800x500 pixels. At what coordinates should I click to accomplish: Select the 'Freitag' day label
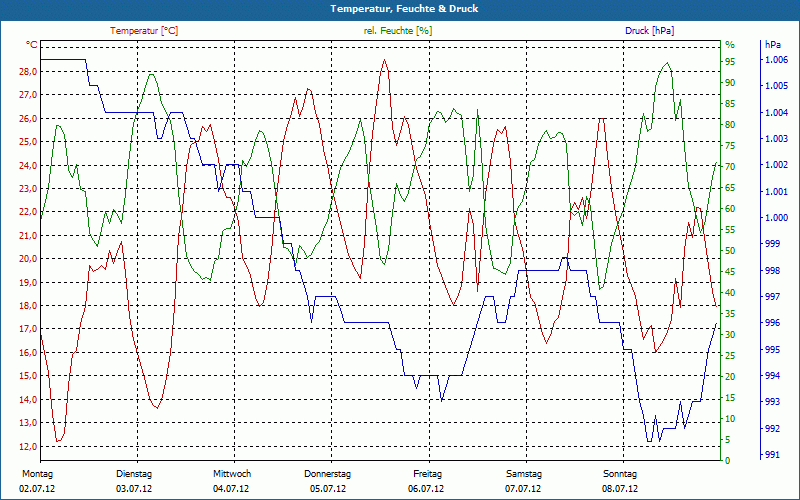click(428, 474)
